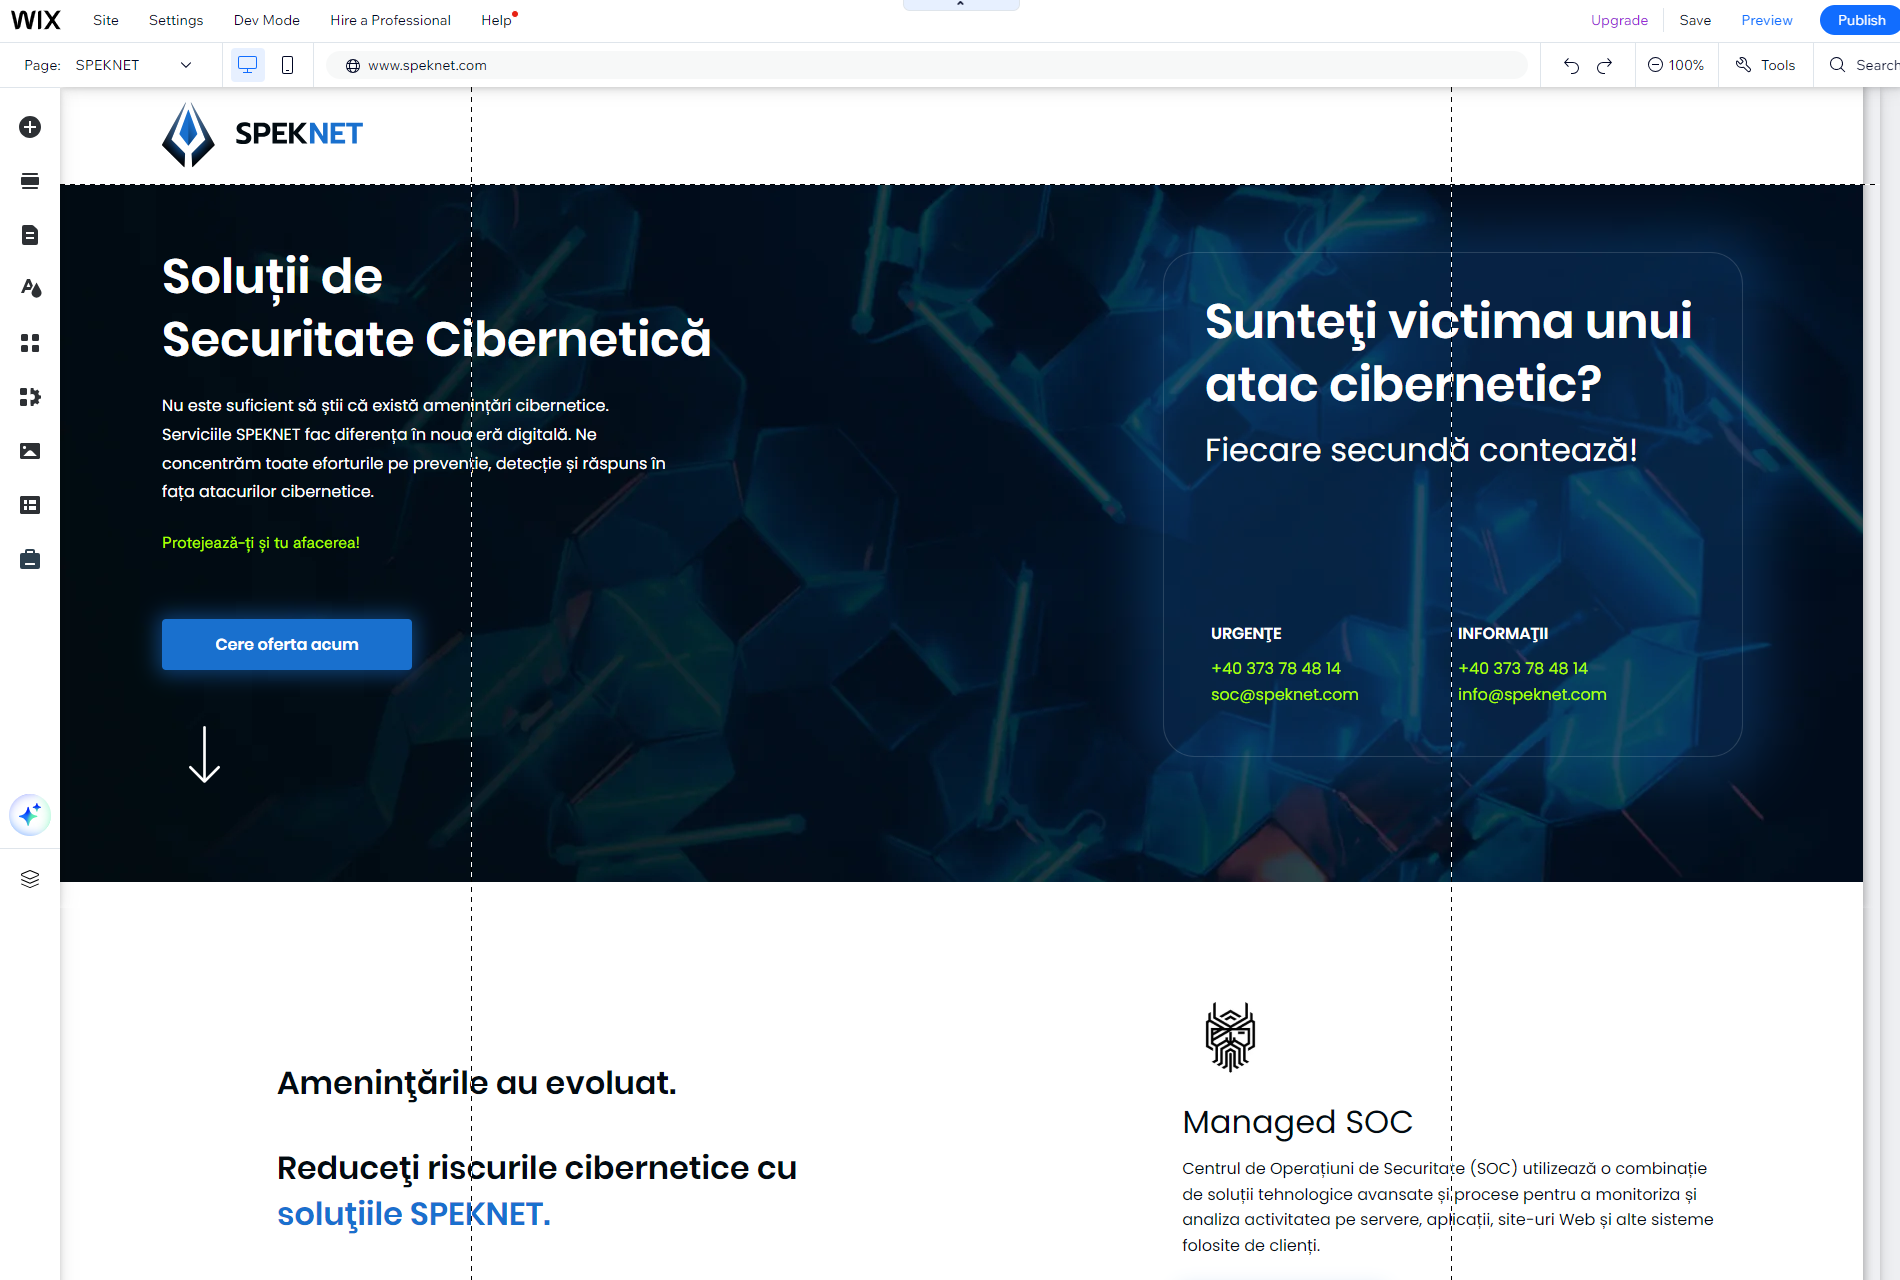
Task: Open the Pages & Menu panel
Action: (x=30, y=235)
